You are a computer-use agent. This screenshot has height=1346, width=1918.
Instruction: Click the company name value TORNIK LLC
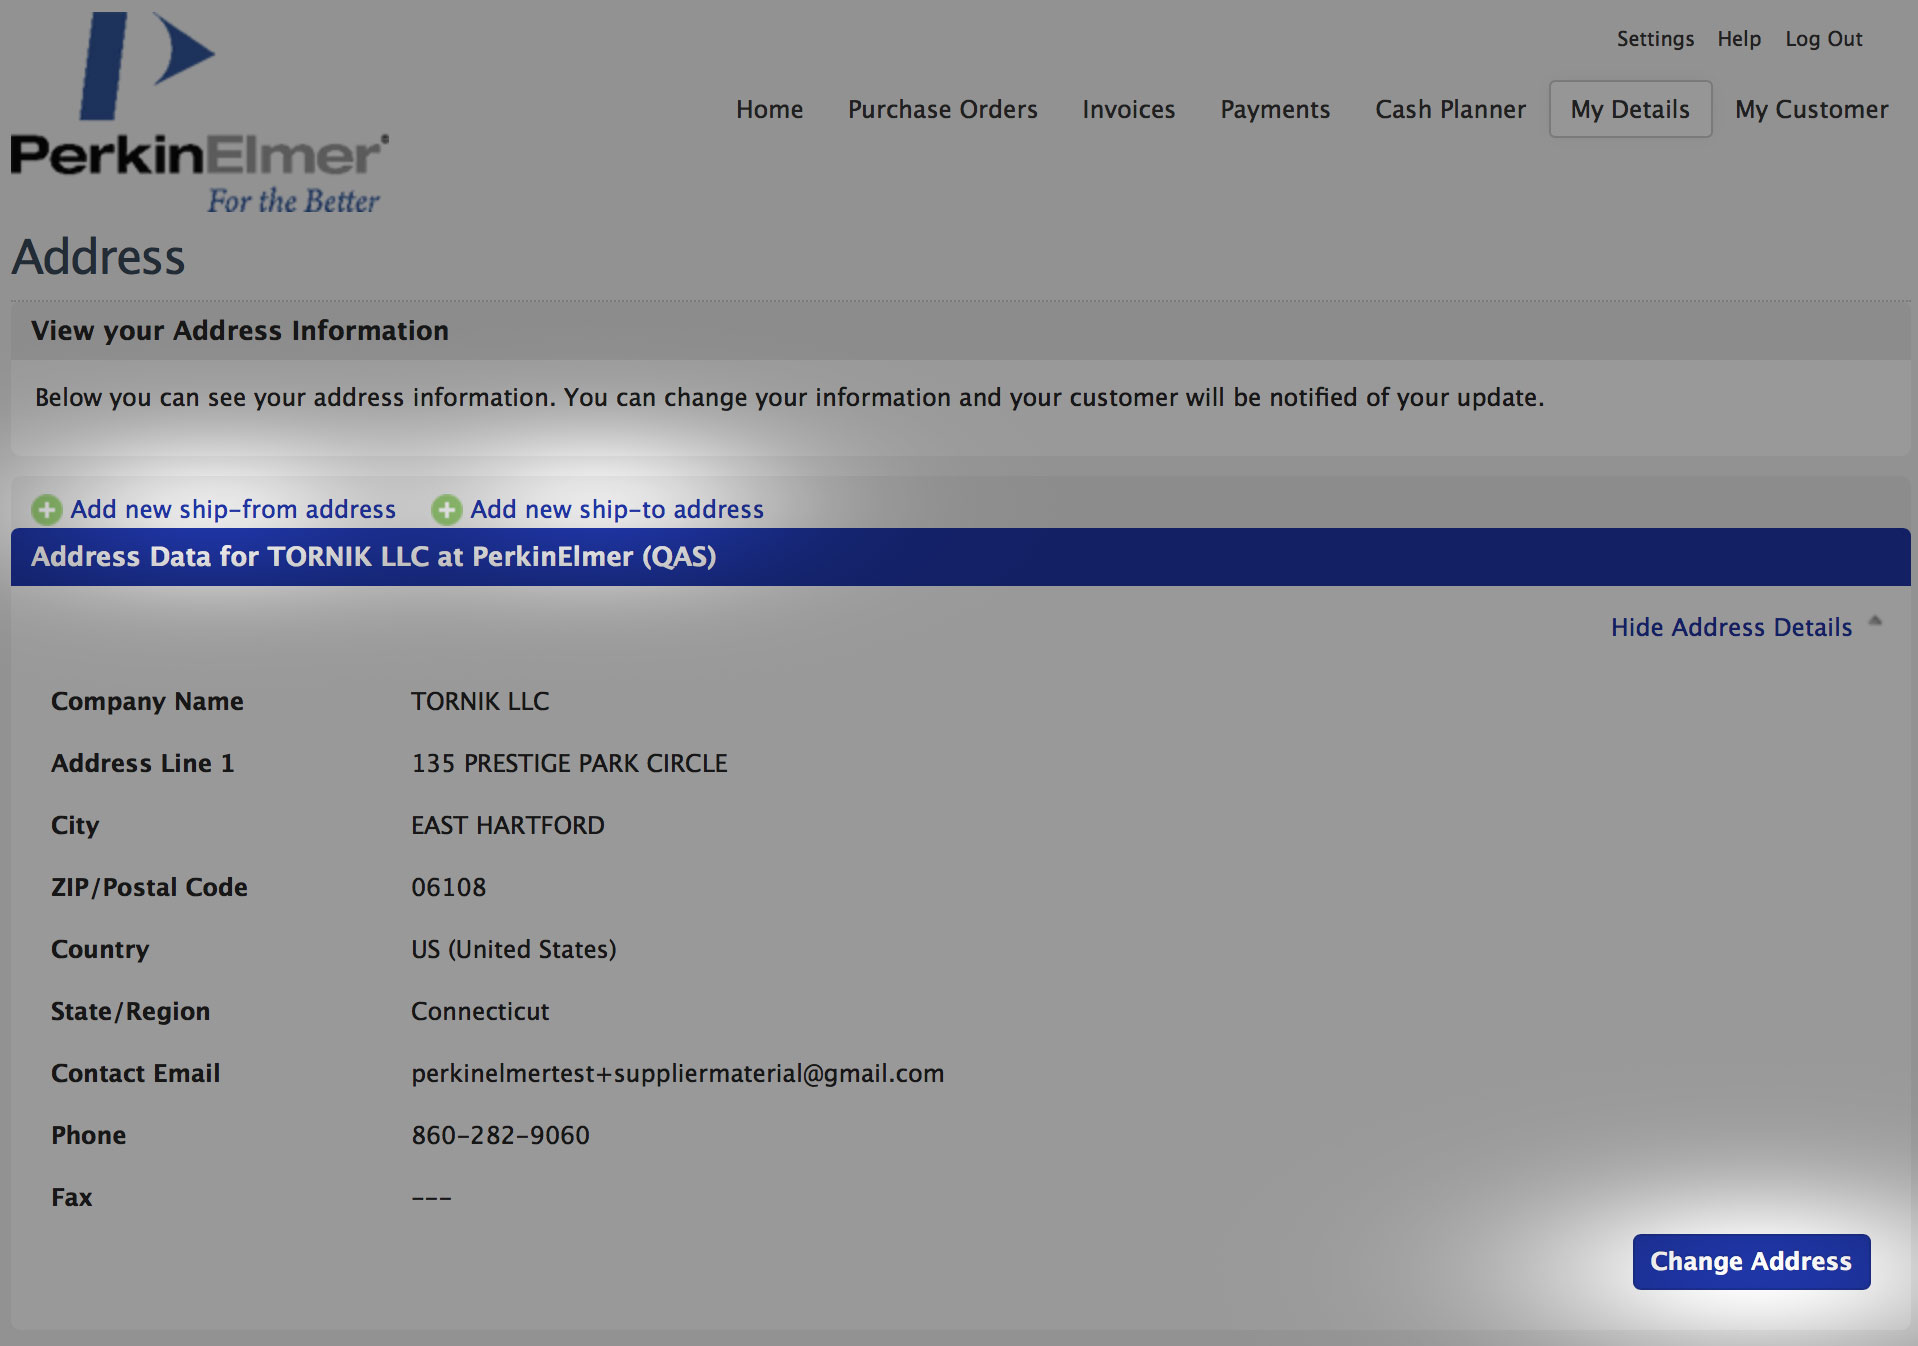[480, 701]
